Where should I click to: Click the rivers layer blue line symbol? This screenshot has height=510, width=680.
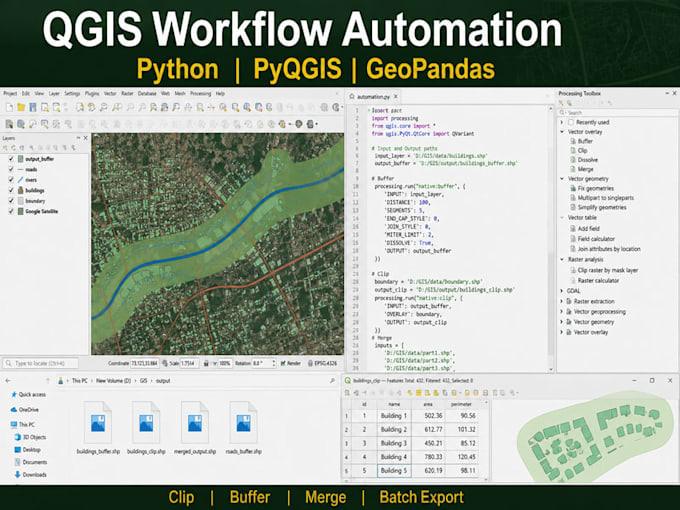click(20, 180)
